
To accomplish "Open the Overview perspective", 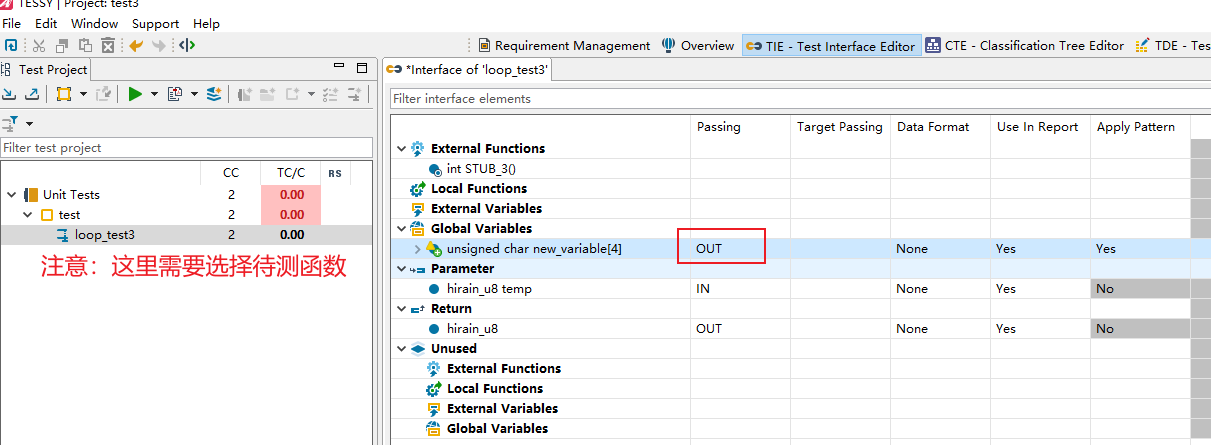I will pos(698,46).
